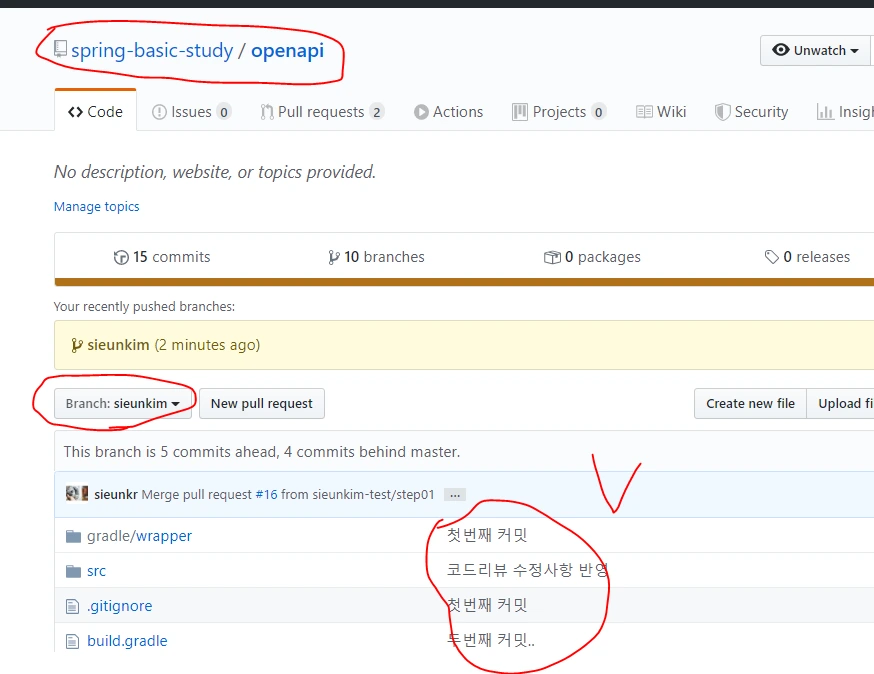874x674 pixels.
Task: Click the gradle/wrapper folder icon
Action: point(73,536)
